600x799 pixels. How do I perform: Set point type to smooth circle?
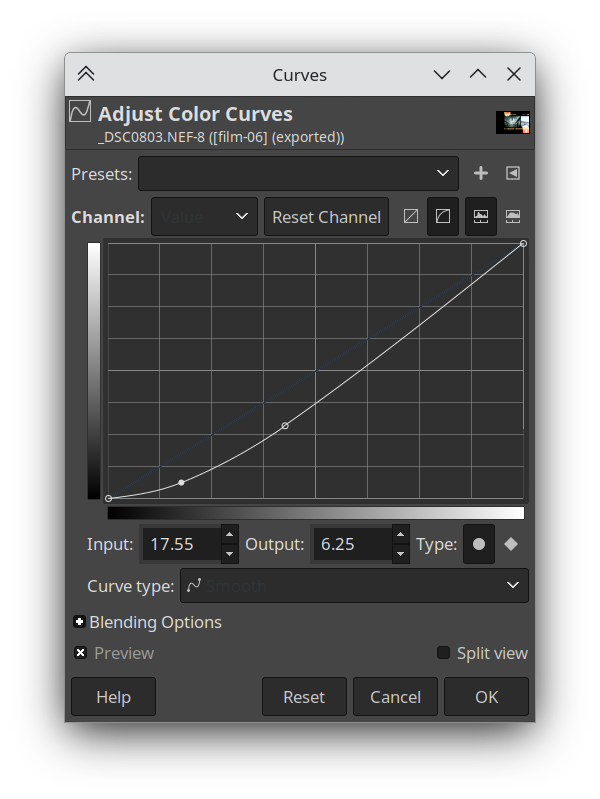pyautogui.click(x=479, y=544)
